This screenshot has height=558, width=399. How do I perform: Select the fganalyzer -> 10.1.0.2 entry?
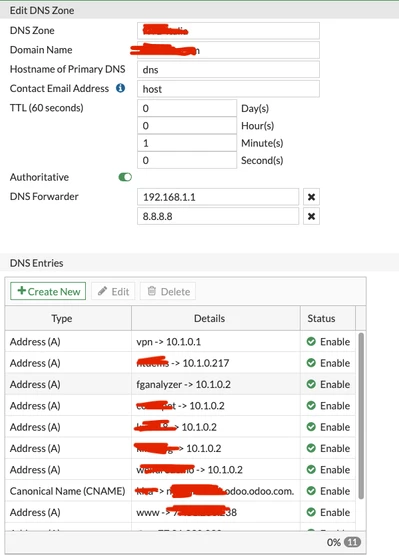point(180,384)
